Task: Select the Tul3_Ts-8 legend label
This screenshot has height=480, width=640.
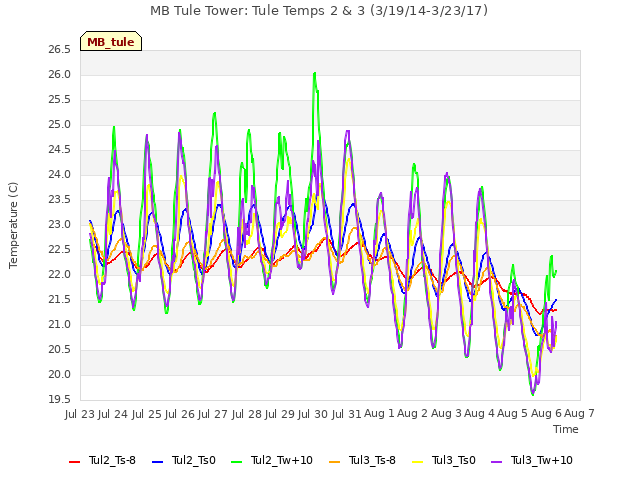Action: tap(372, 460)
